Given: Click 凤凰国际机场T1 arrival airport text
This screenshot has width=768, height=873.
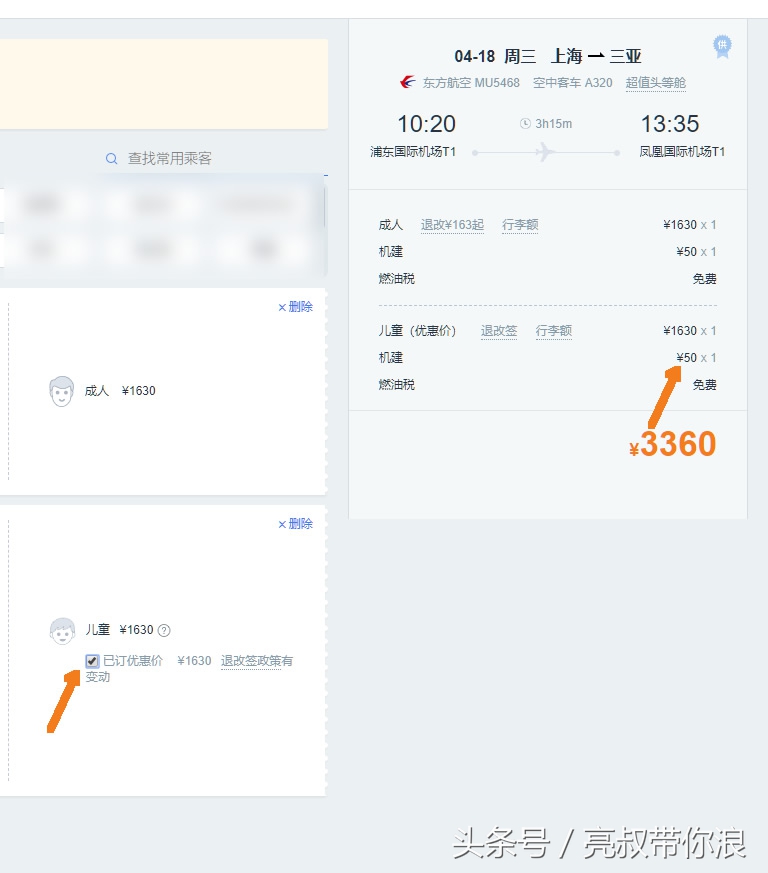Looking at the screenshot, I should [x=682, y=152].
